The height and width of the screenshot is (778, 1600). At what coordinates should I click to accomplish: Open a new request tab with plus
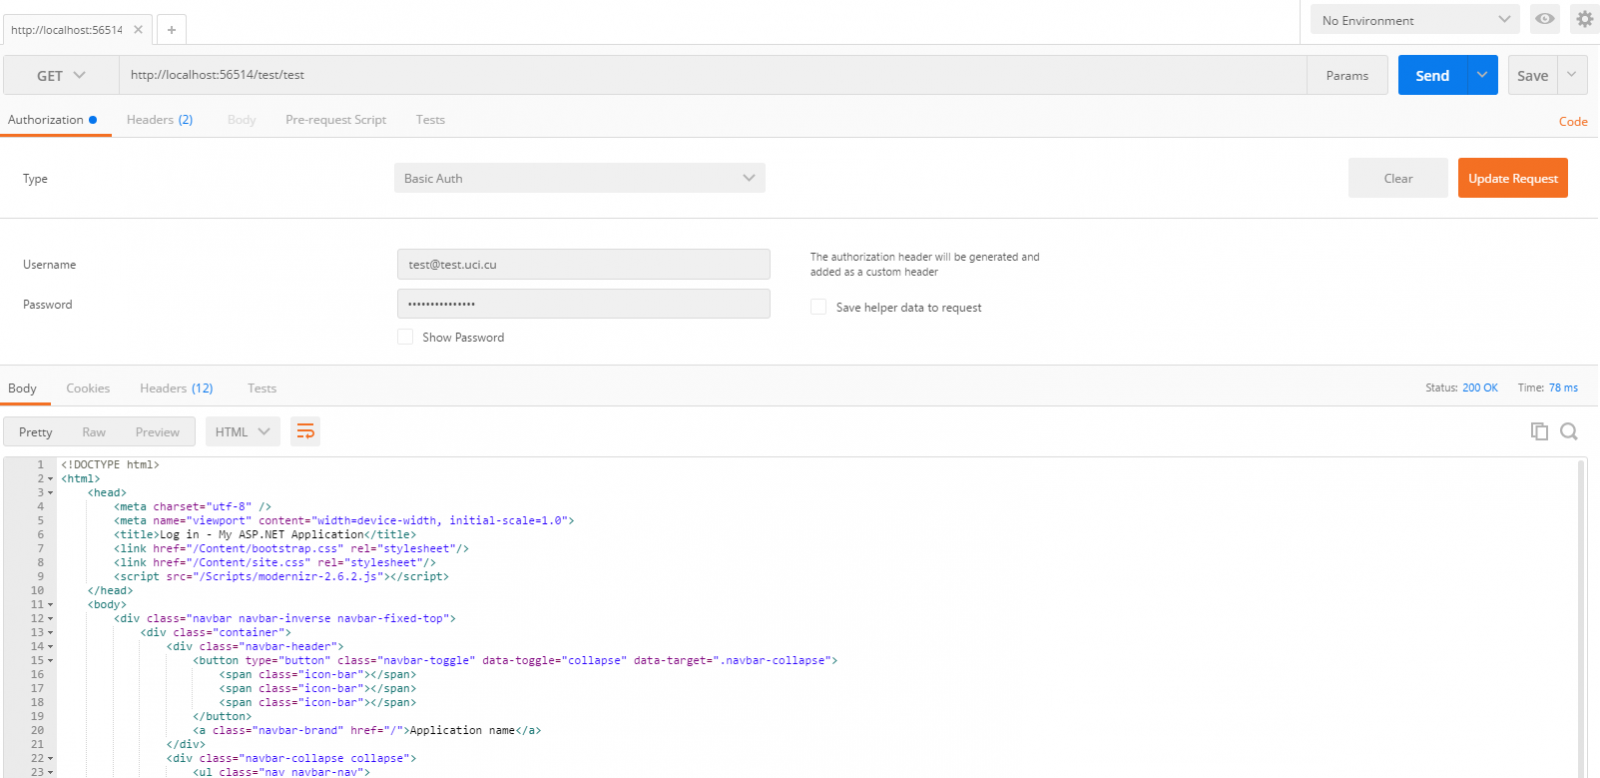(171, 30)
